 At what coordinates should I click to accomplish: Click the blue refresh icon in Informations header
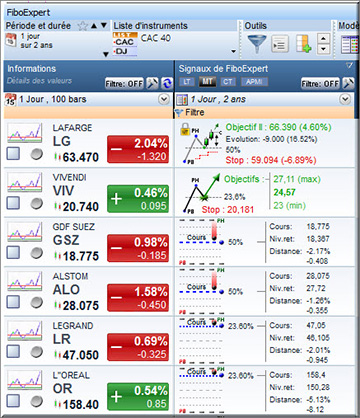tap(167, 83)
